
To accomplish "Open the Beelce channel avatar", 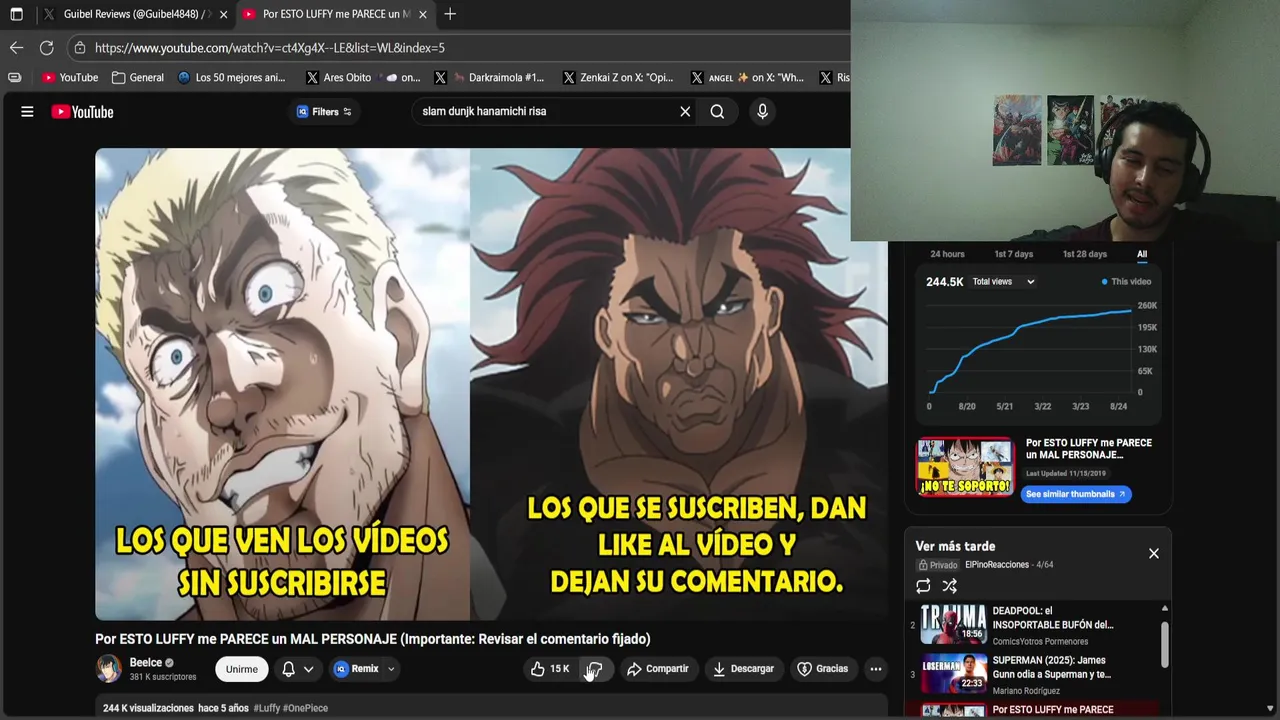I will tap(108, 668).
